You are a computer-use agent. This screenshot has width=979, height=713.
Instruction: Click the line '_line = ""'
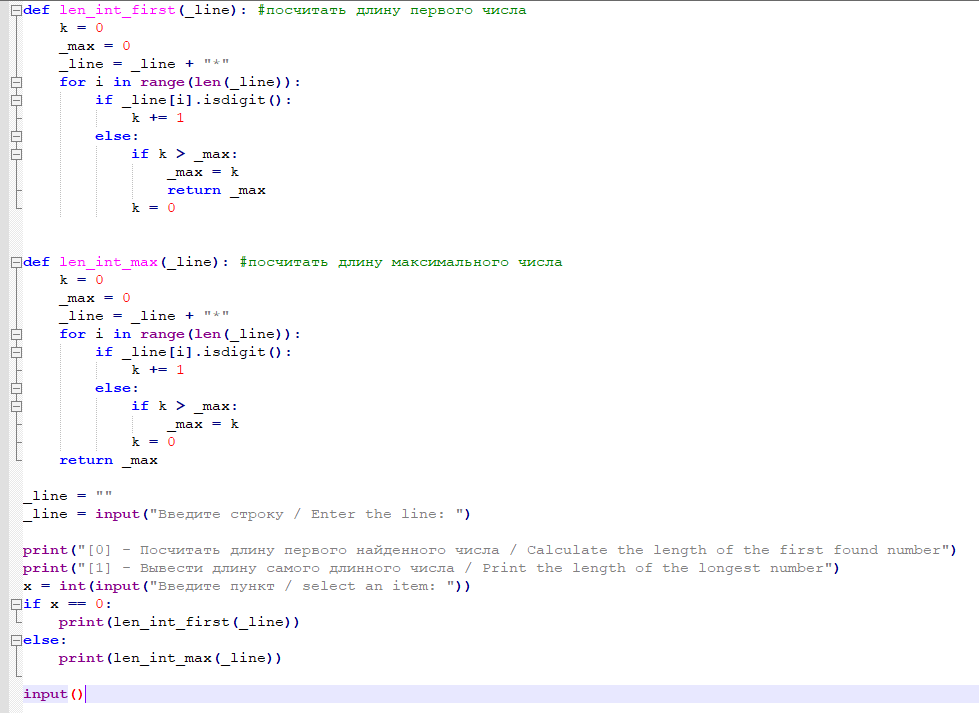67,496
